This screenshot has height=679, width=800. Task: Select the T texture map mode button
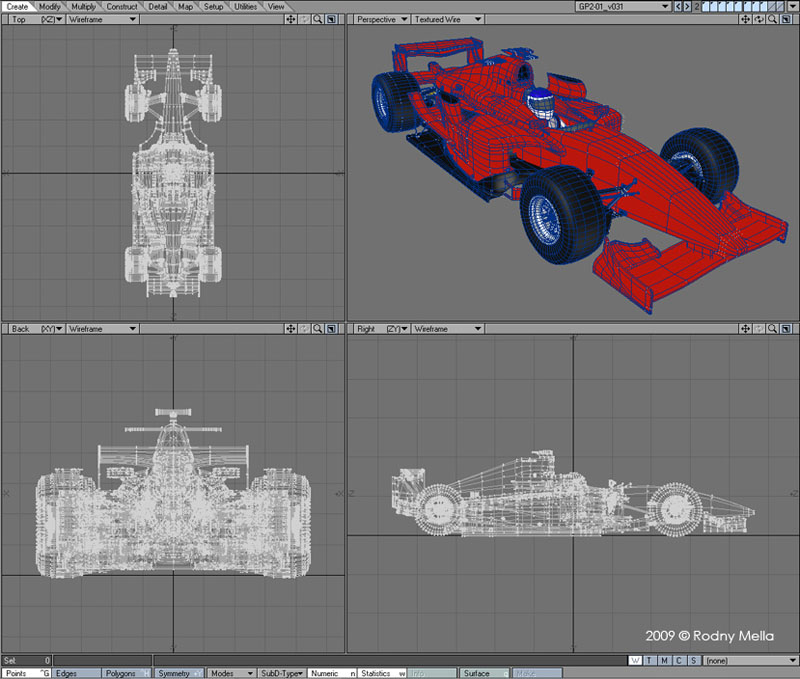point(650,660)
